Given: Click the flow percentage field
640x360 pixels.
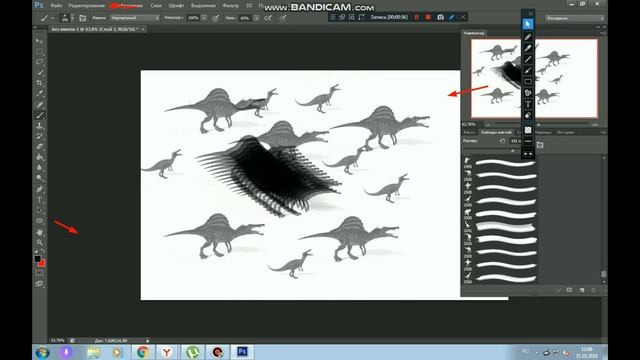Looking at the screenshot, I should click(x=245, y=18).
